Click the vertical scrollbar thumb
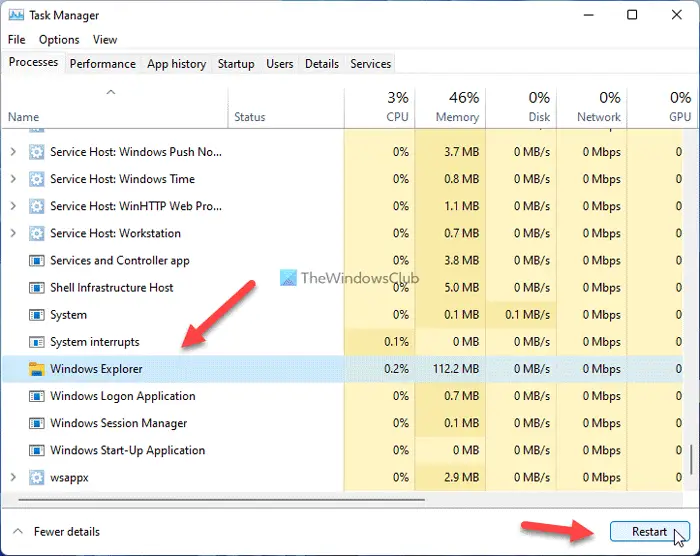 [x=691, y=460]
